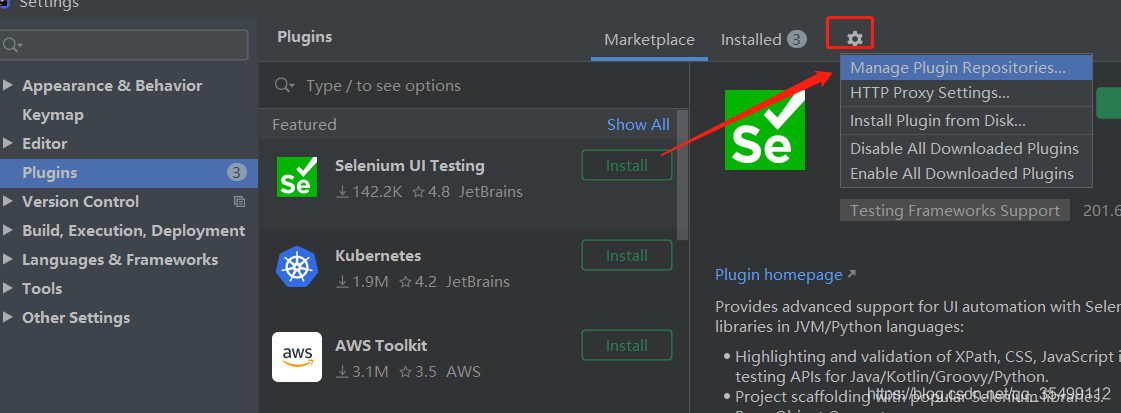Click the Selenium 142.2K downloads count
The height and width of the screenshot is (413, 1121).
coord(369,192)
